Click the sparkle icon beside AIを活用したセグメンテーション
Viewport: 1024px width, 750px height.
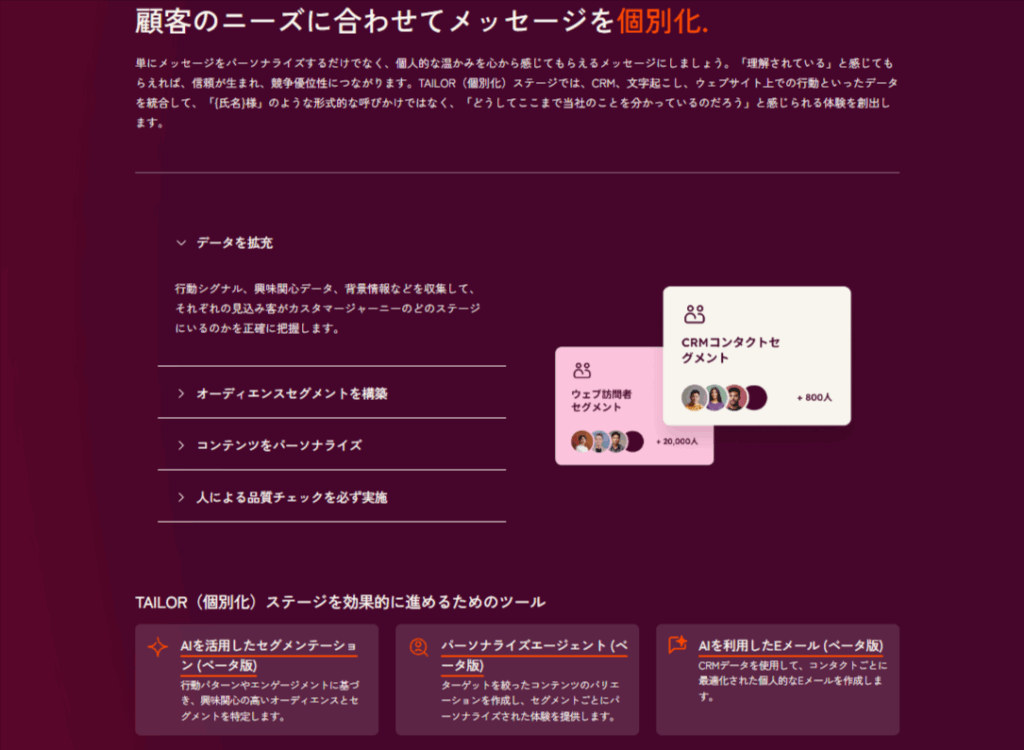(158, 647)
